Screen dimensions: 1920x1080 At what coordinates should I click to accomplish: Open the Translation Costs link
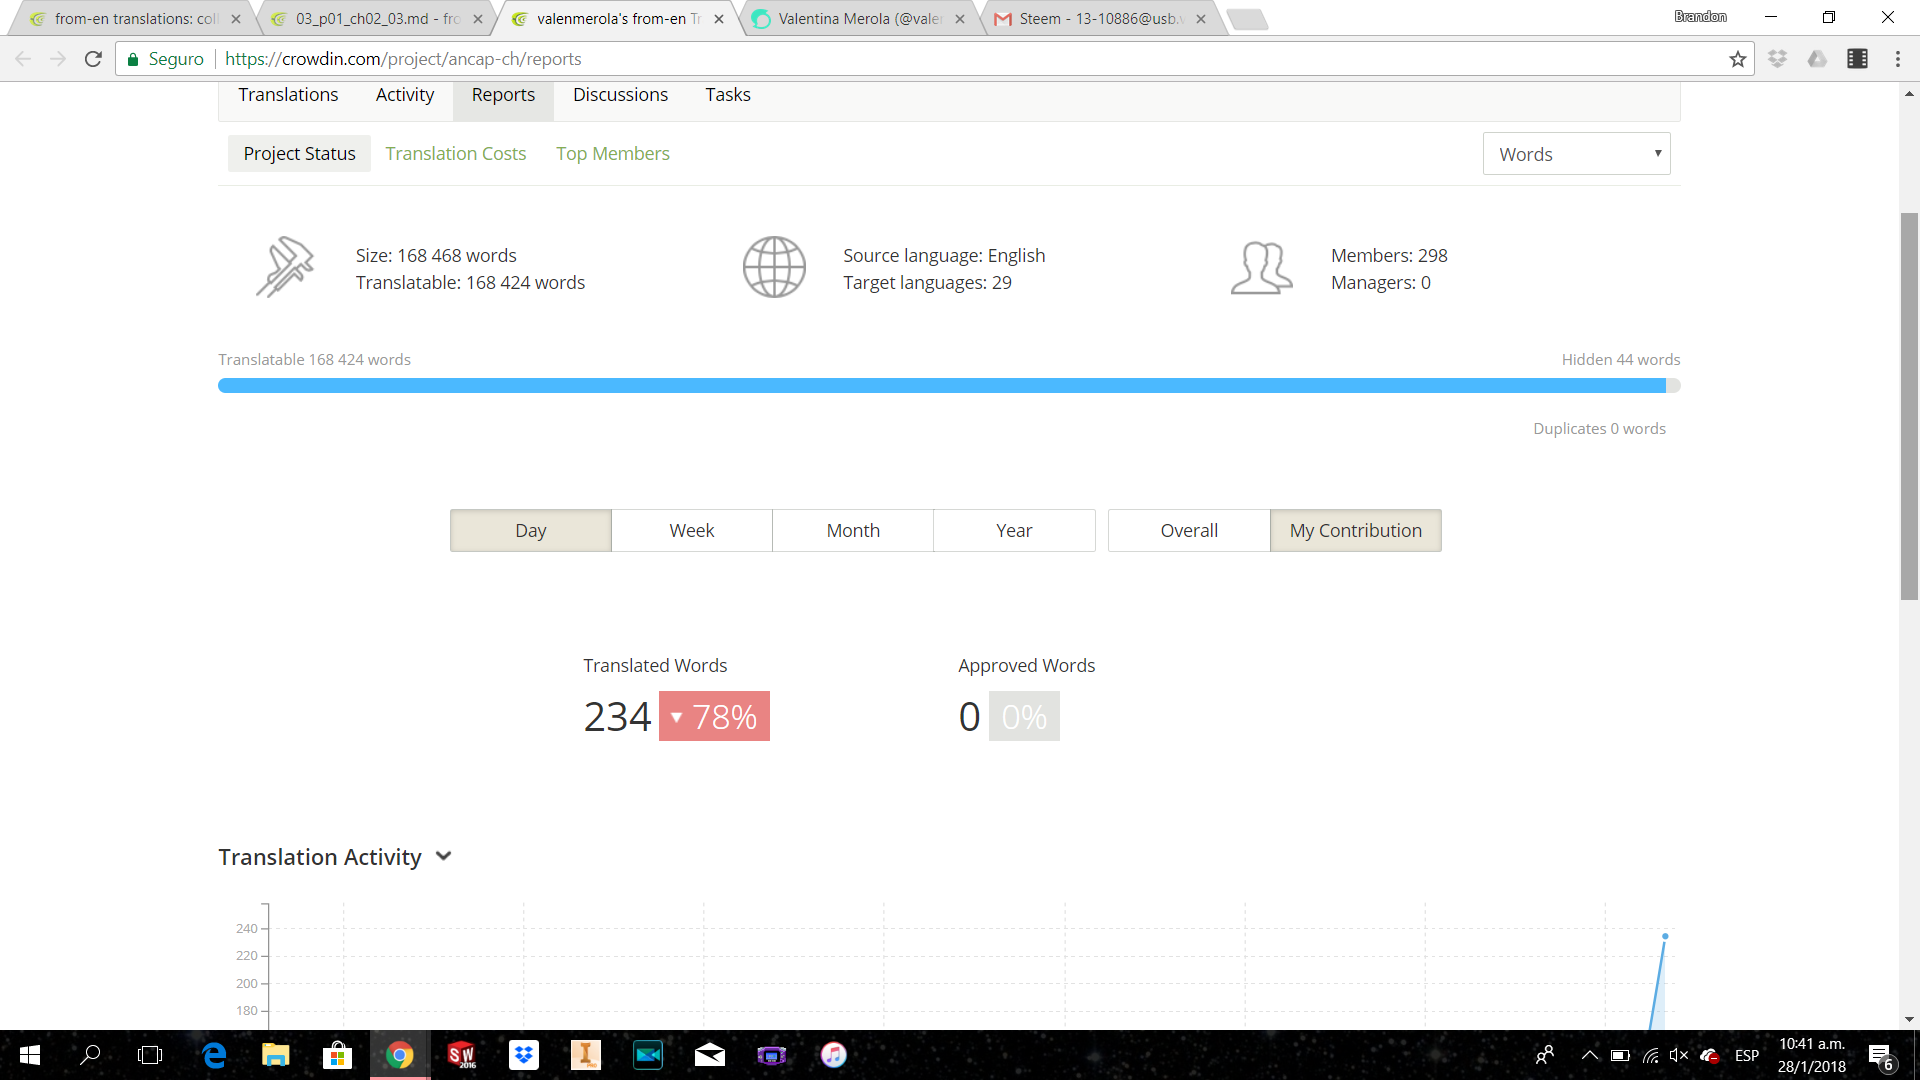pyautogui.click(x=455, y=153)
